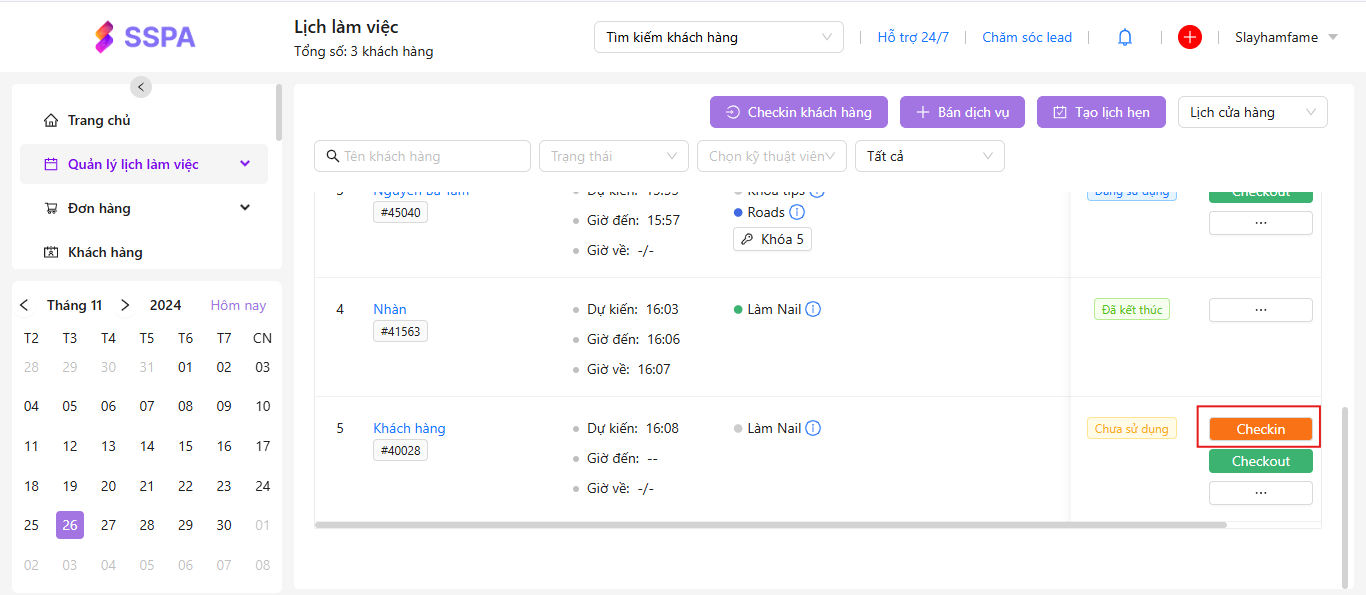Click the magnifier icon in customer name field
The image size is (1366, 595).
(x=331, y=156)
